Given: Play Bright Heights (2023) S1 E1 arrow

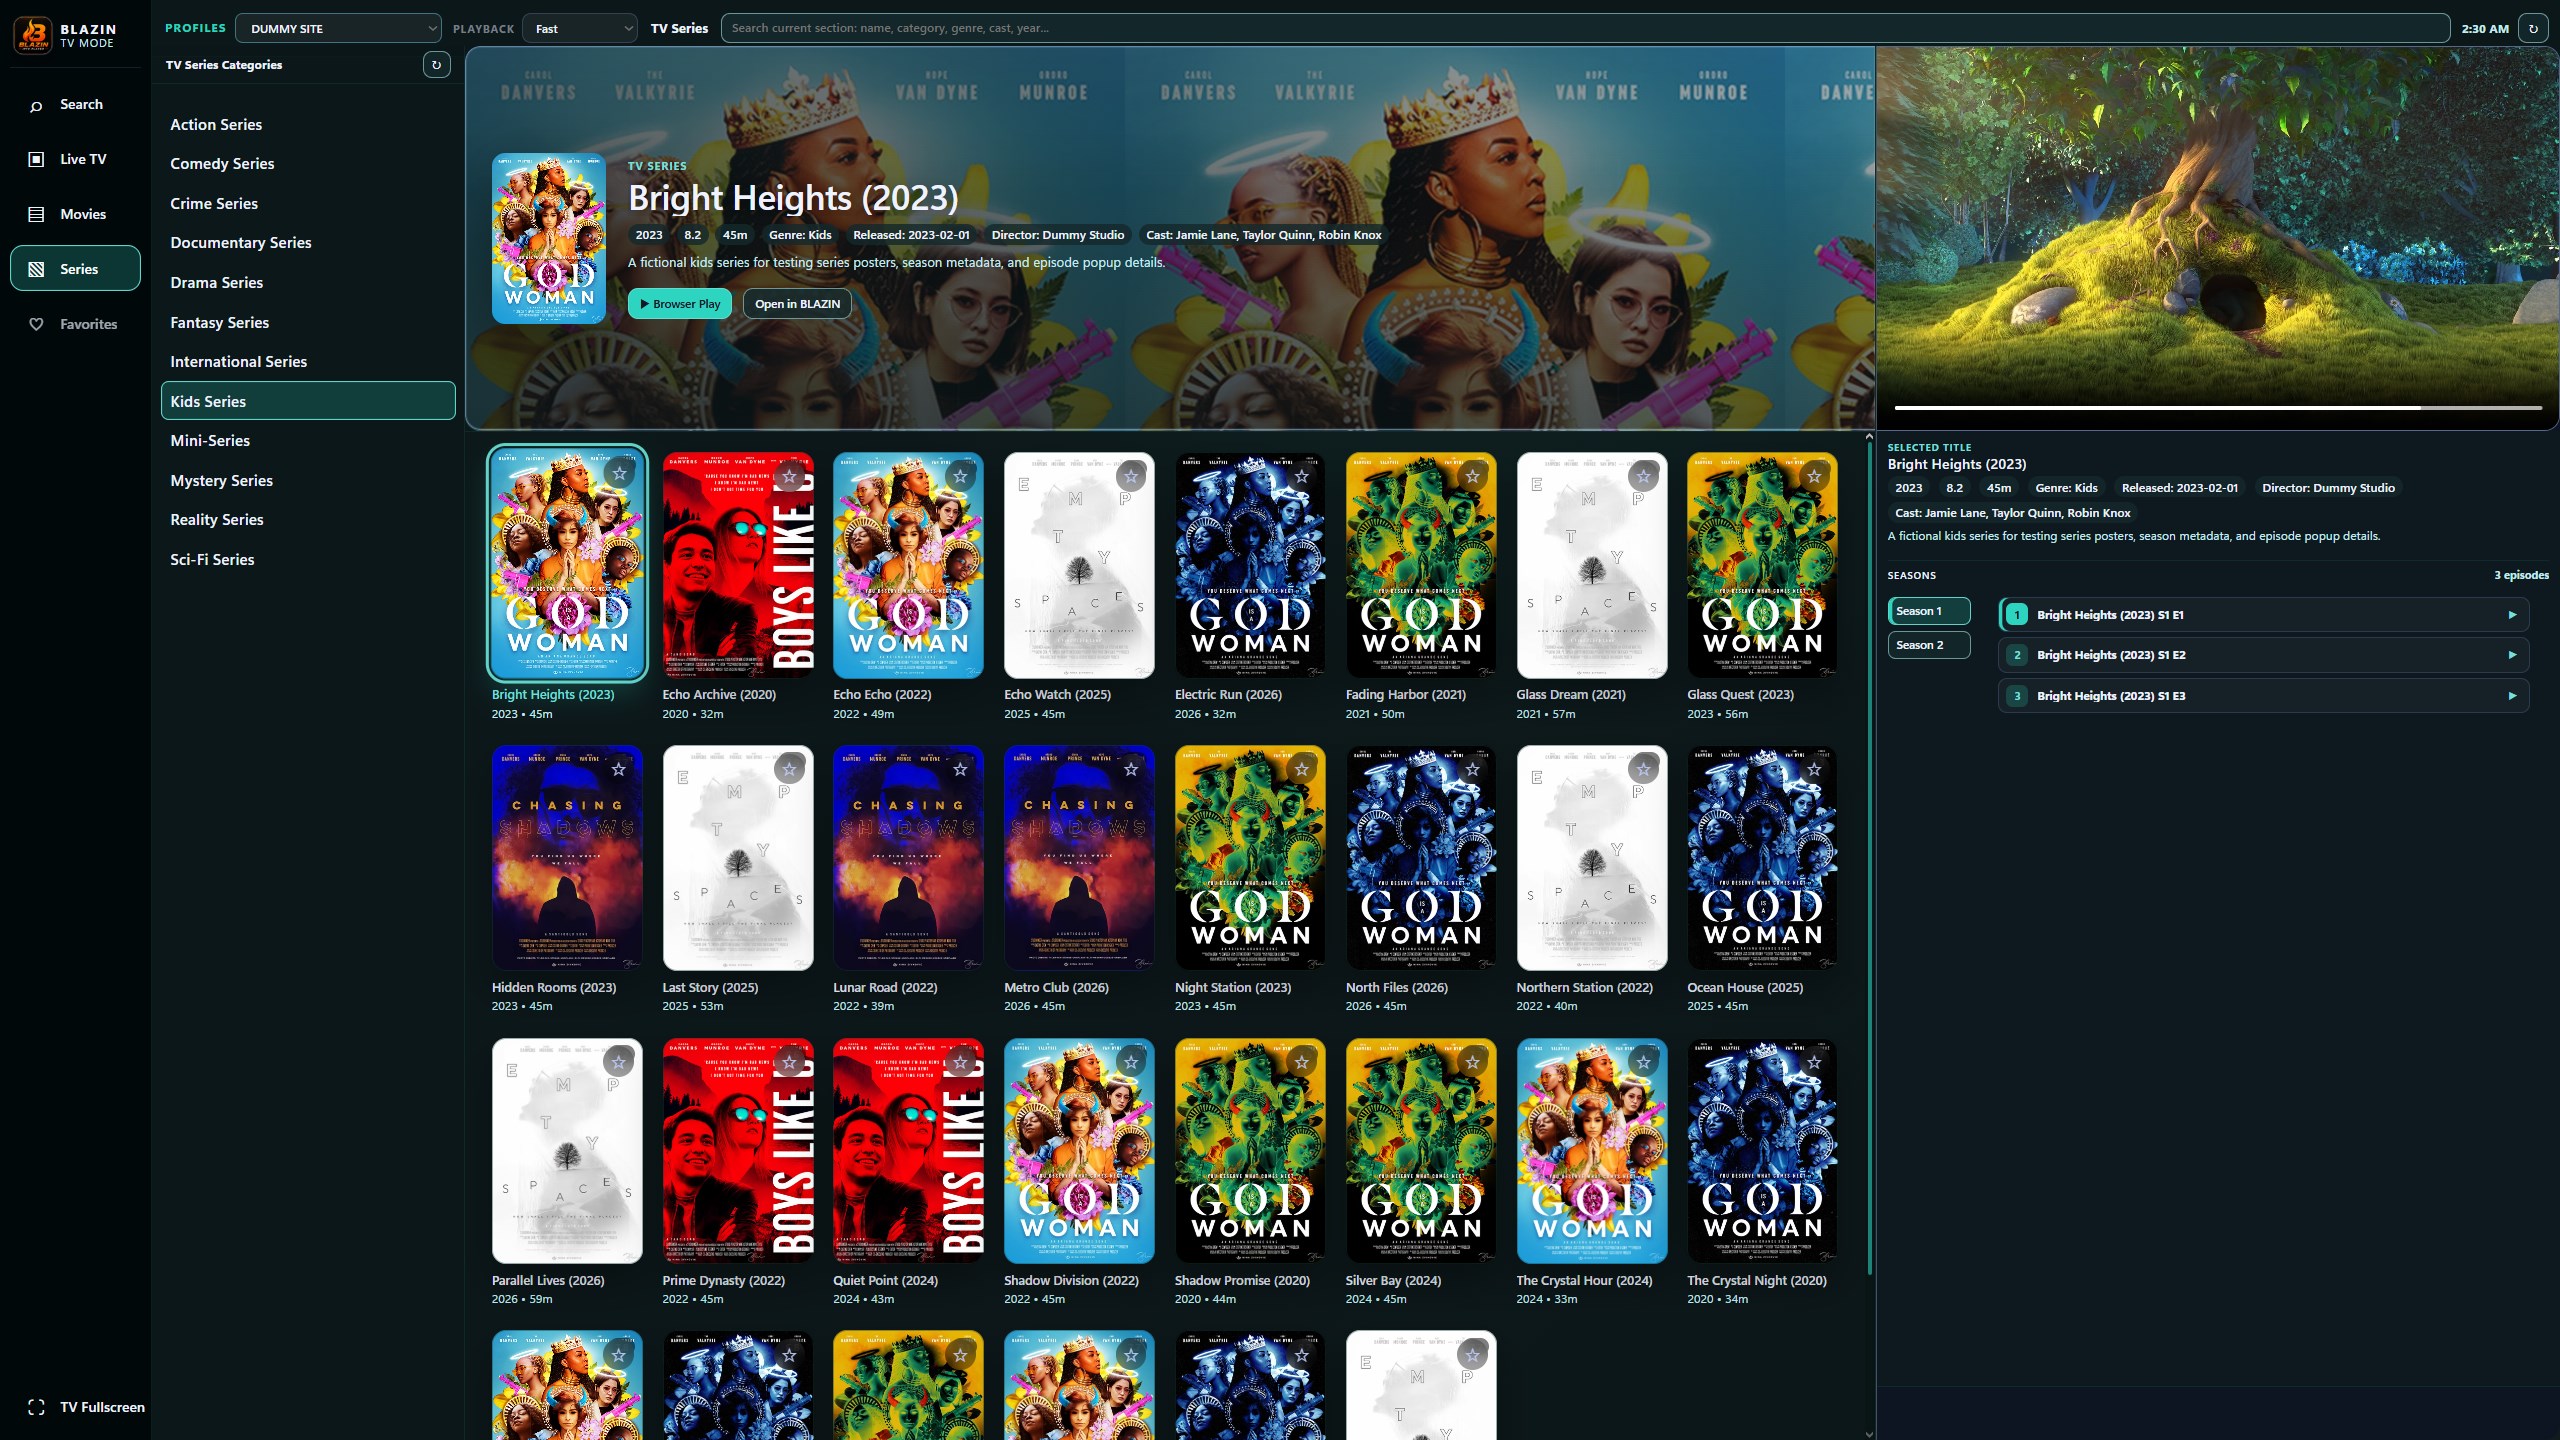Looking at the screenshot, I should (x=2511, y=615).
